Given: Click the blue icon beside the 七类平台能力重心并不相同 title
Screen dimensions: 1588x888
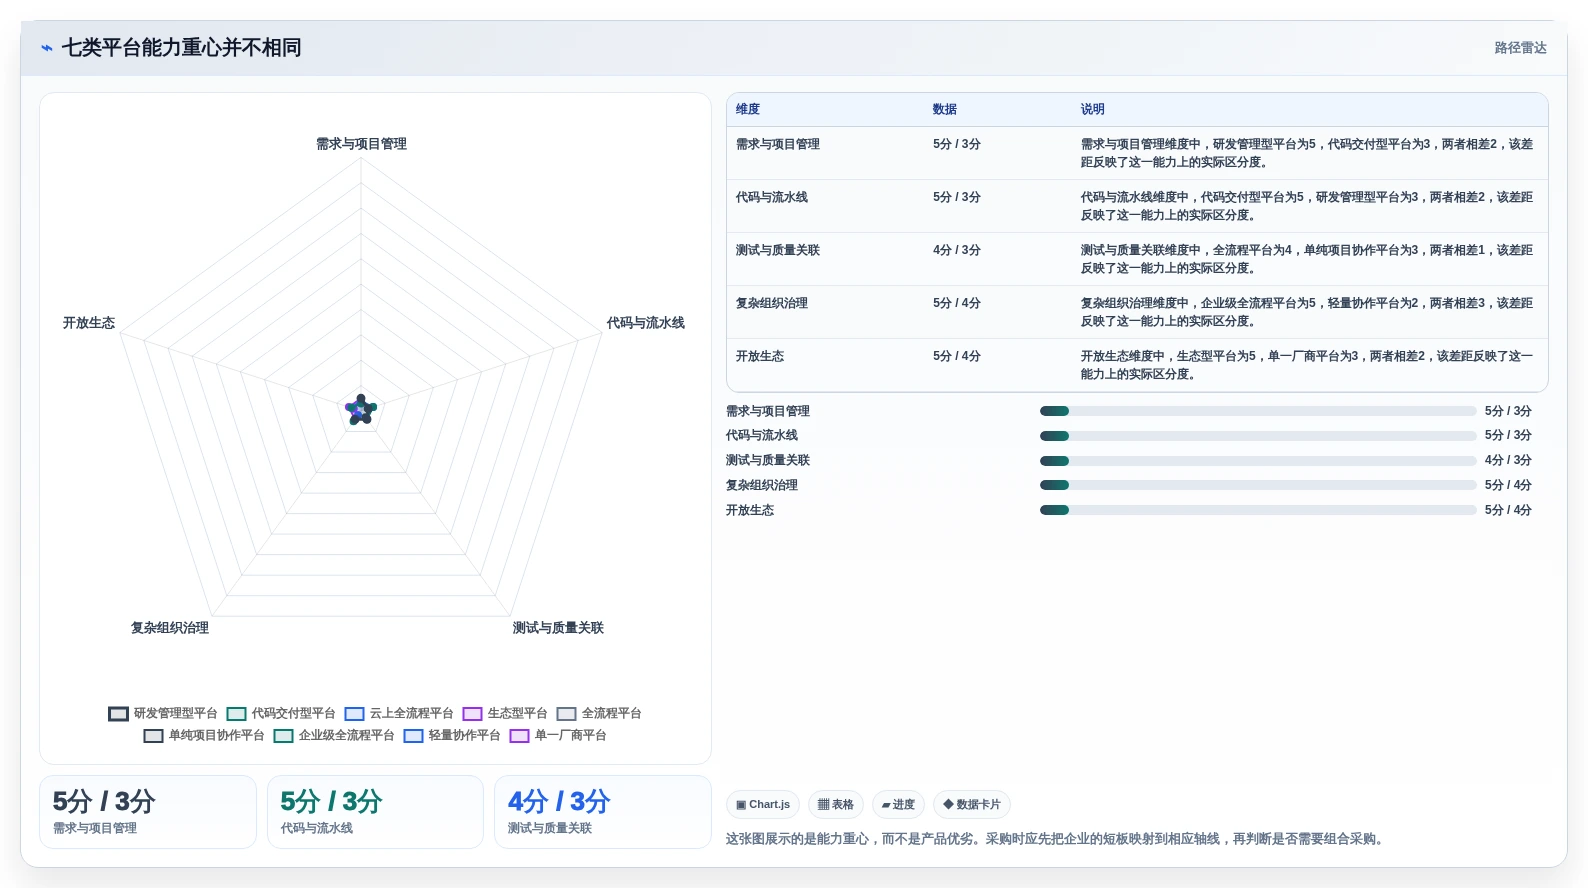Looking at the screenshot, I should tap(46, 48).
